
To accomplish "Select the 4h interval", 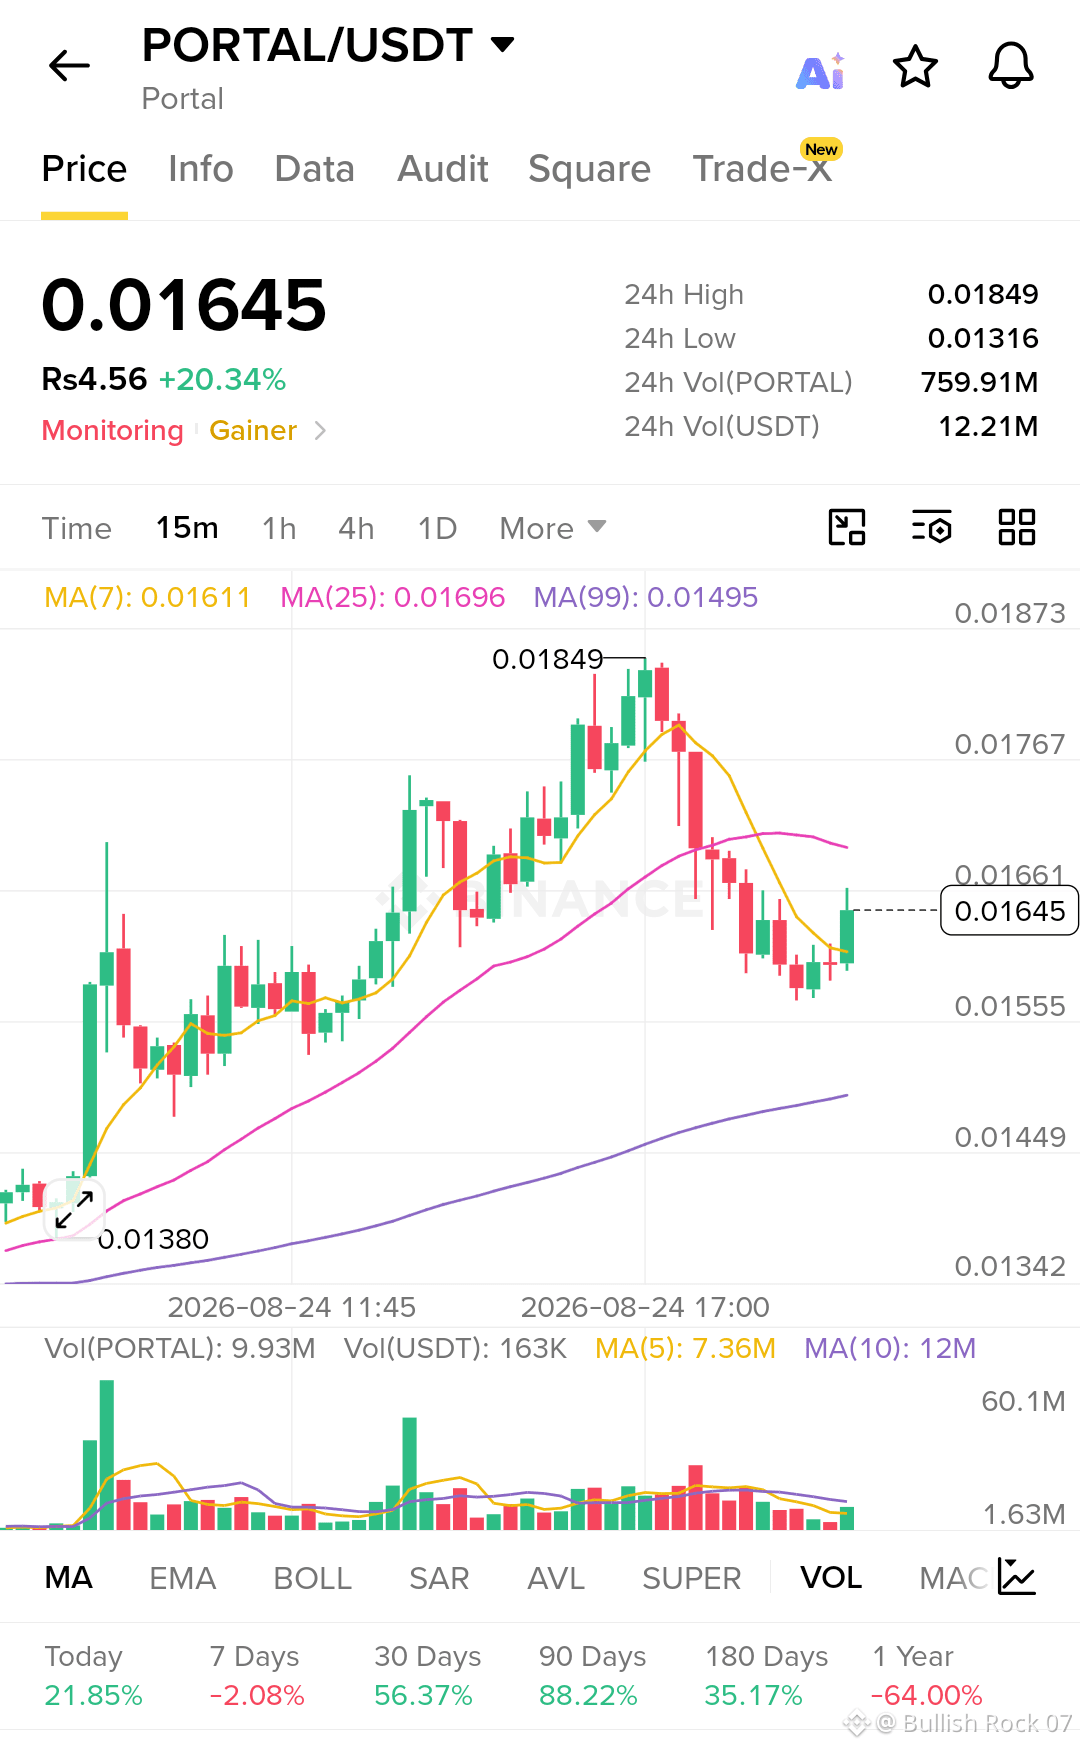I will coord(356,528).
